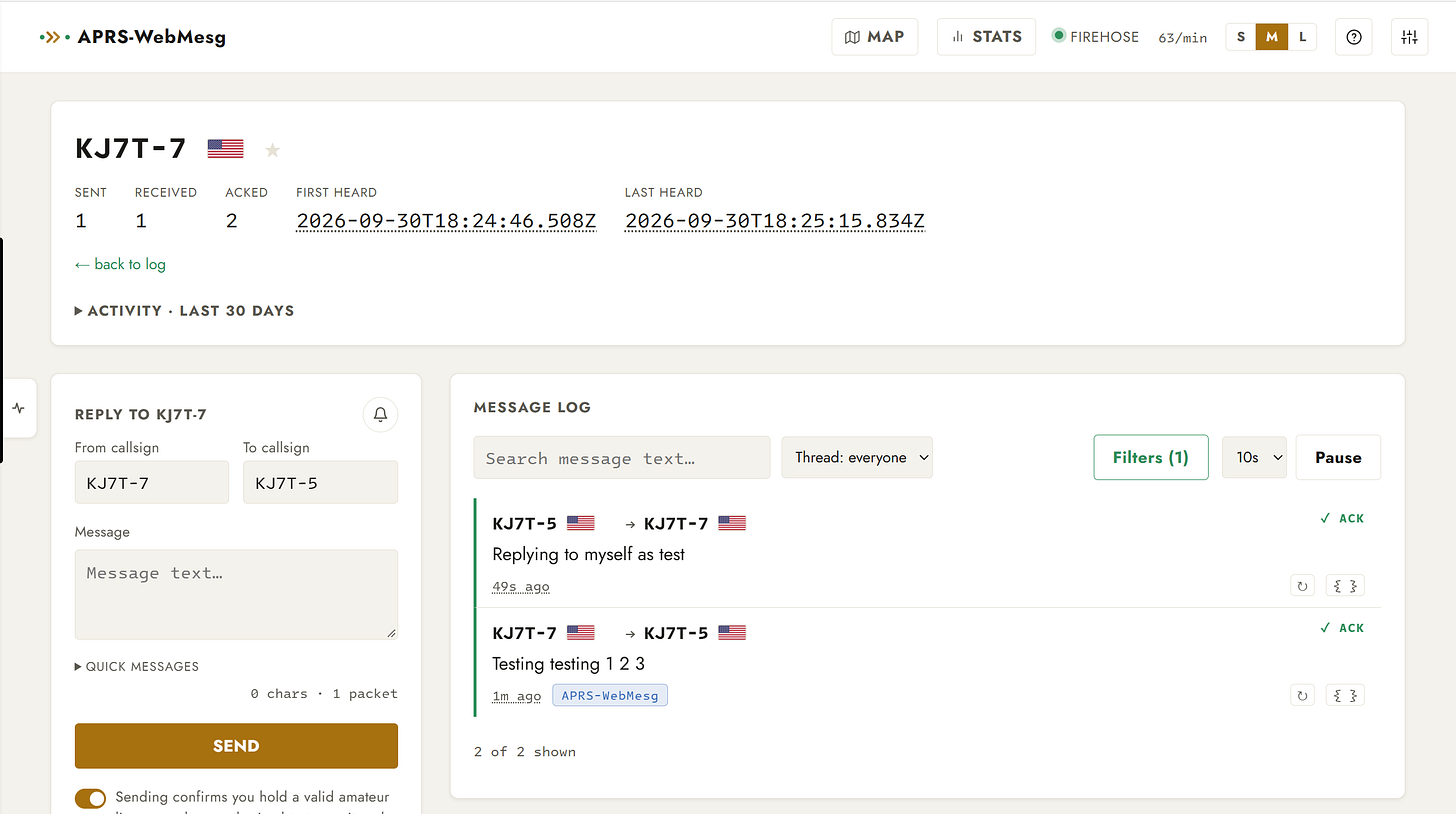The image size is (1456, 814).
Task: Open the 10s refresh interval dropdown
Action: point(1254,457)
